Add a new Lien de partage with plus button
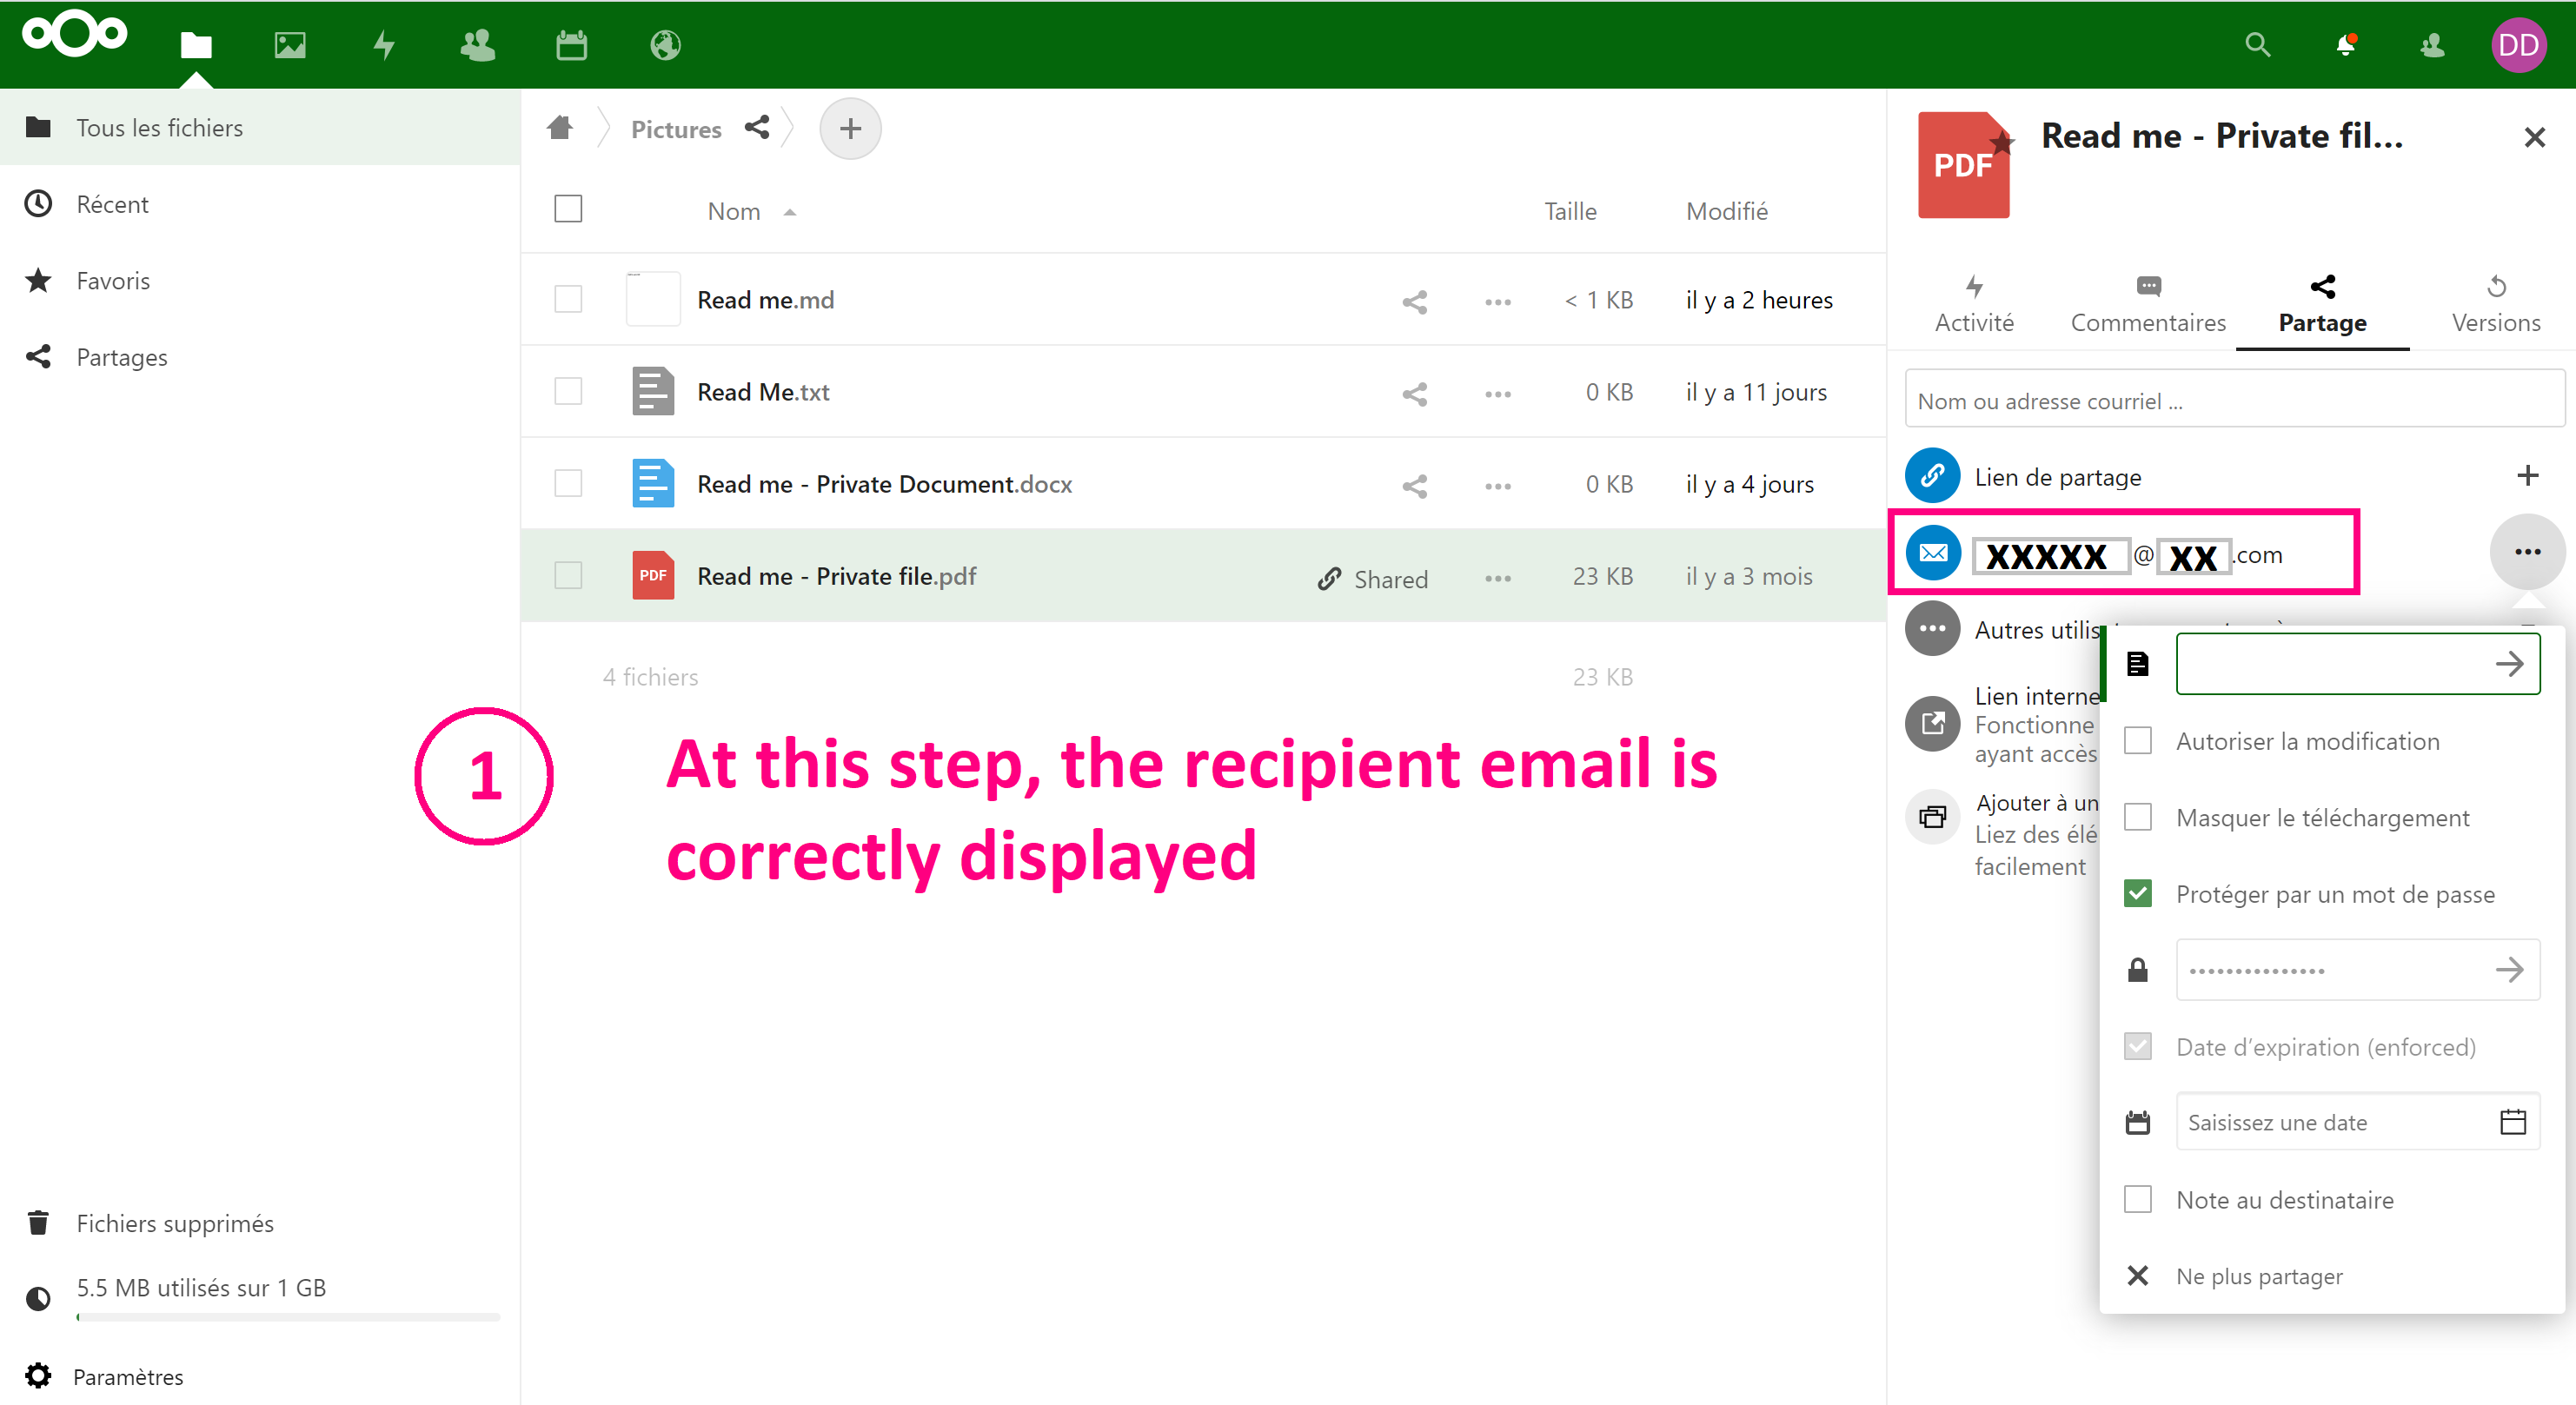Screen dimensions: 2576x1405 pyautogui.click(x=2528, y=475)
